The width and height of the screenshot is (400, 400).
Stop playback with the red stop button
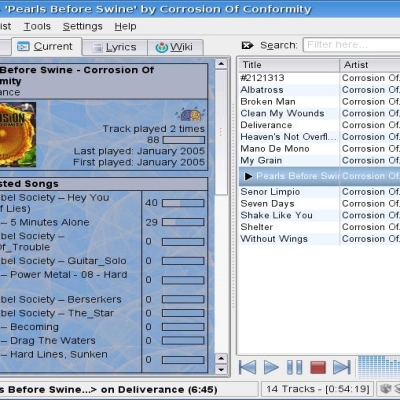pyautogui.click(x=318, y=367)
